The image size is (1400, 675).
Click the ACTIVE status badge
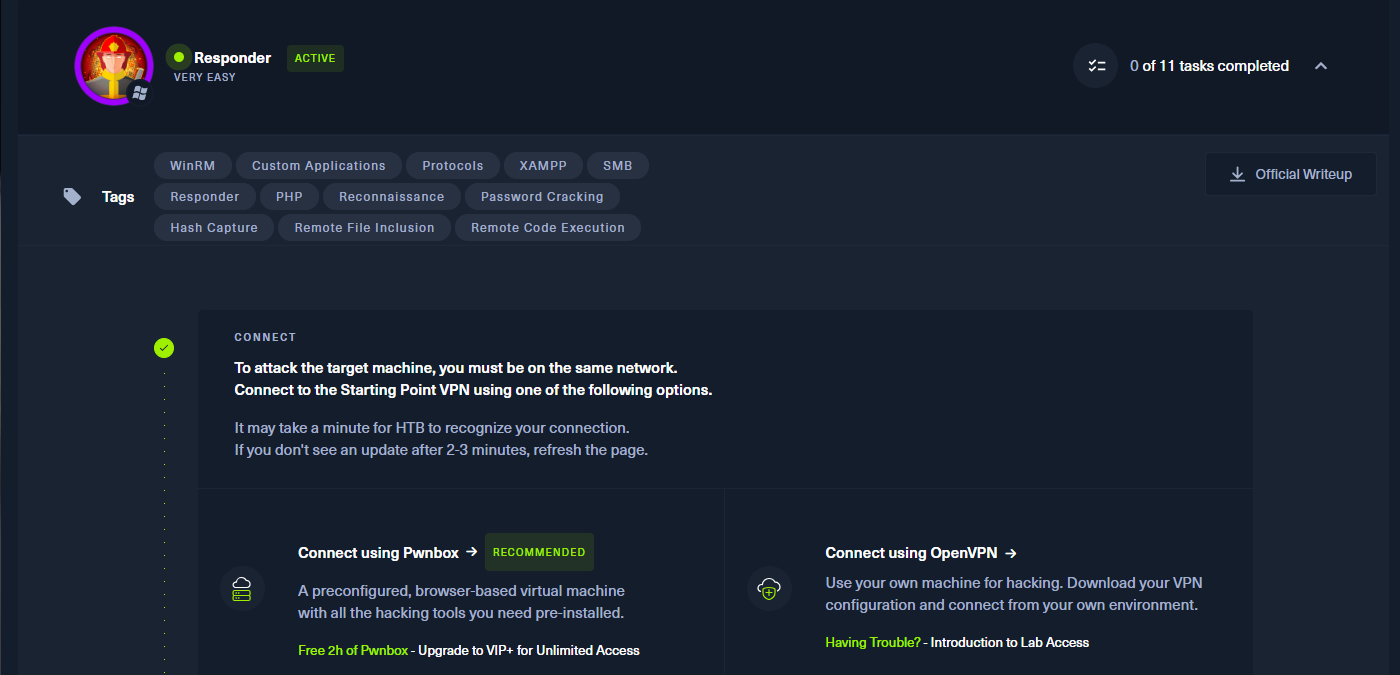pos(315,58)
